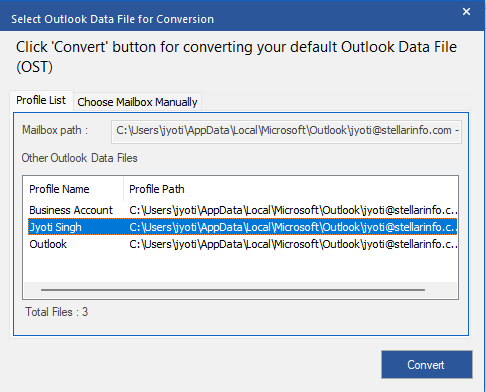Select the Outlook profile row

(242, 244)
